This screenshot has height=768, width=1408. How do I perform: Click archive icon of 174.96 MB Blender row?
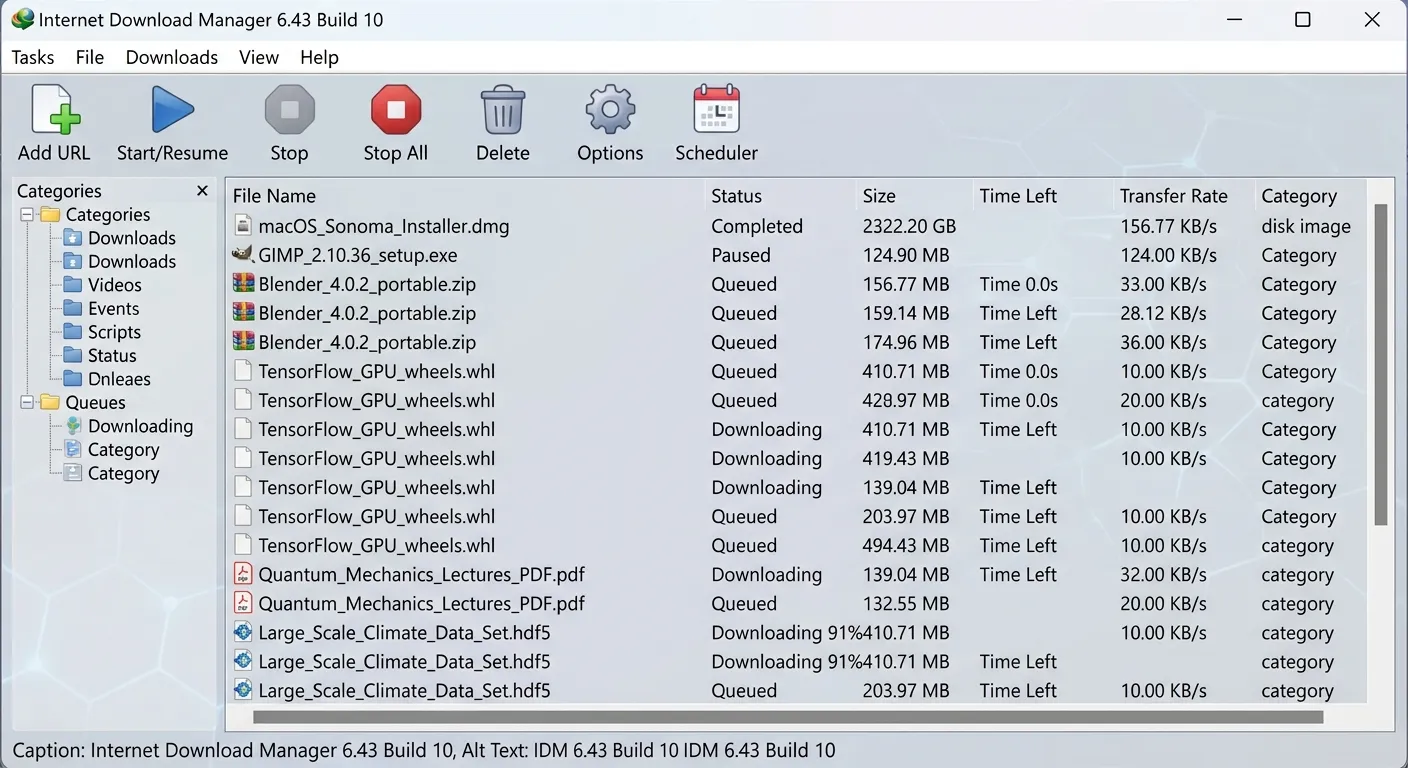coord(242,342)
